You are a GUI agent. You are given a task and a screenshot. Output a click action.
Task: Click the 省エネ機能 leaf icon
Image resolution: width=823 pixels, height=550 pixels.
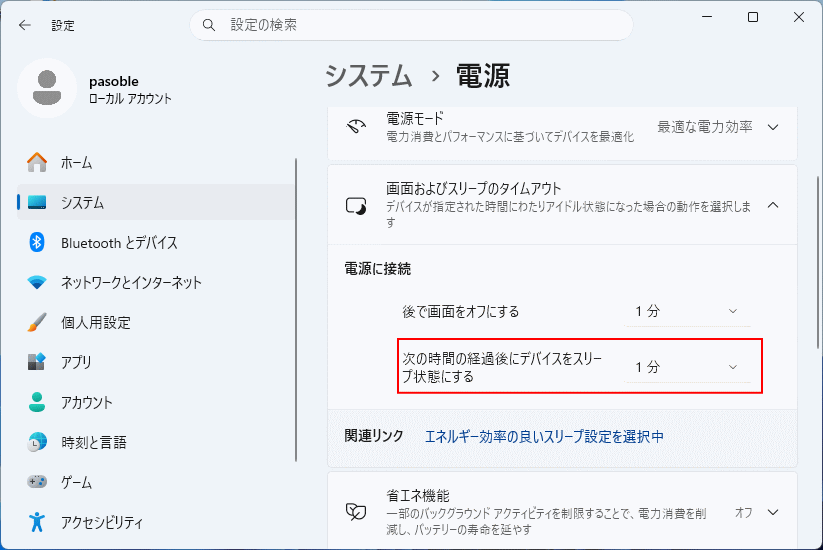(356, 512)
